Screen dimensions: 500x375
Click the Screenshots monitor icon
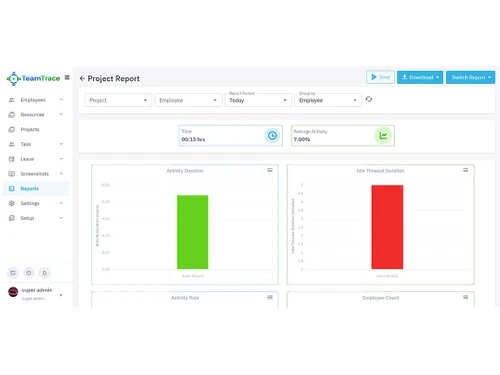12,174
